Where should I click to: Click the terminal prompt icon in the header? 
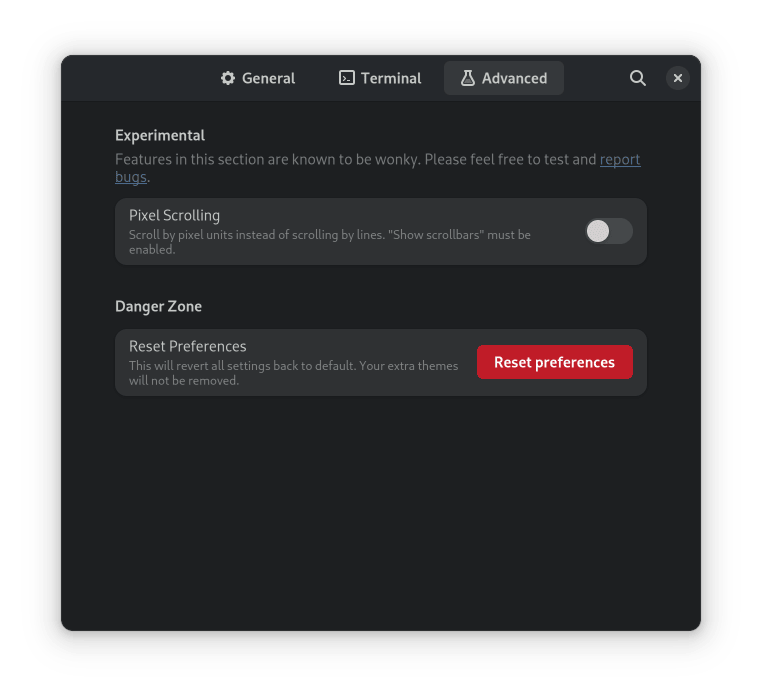click(x=347, y=78)
